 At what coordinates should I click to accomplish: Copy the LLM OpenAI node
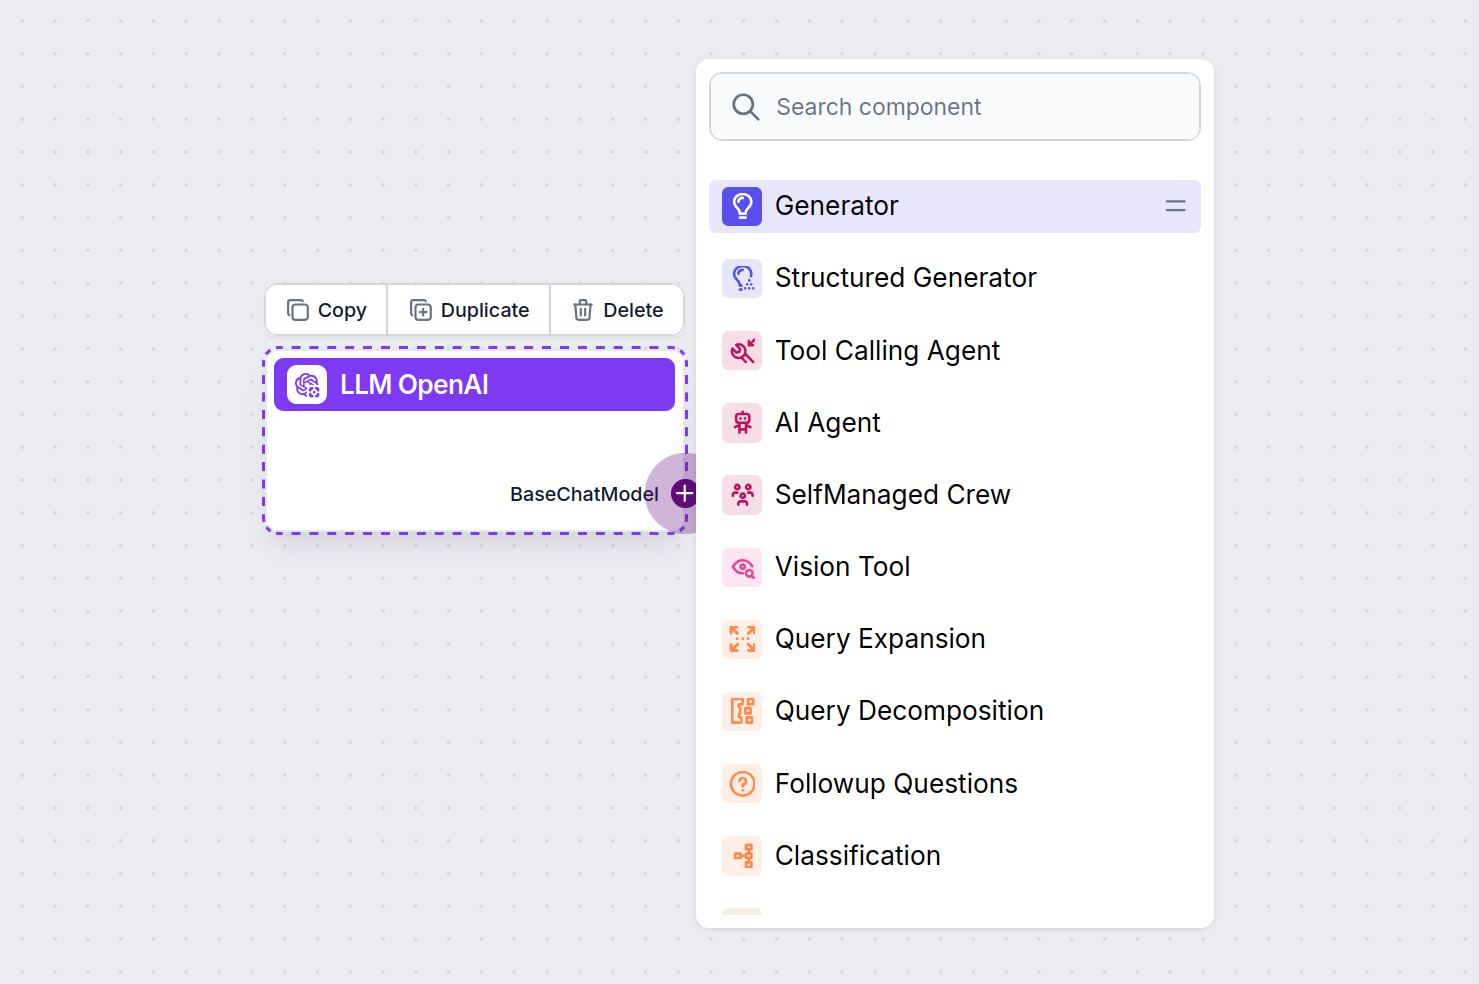click(x=327, y=310)
